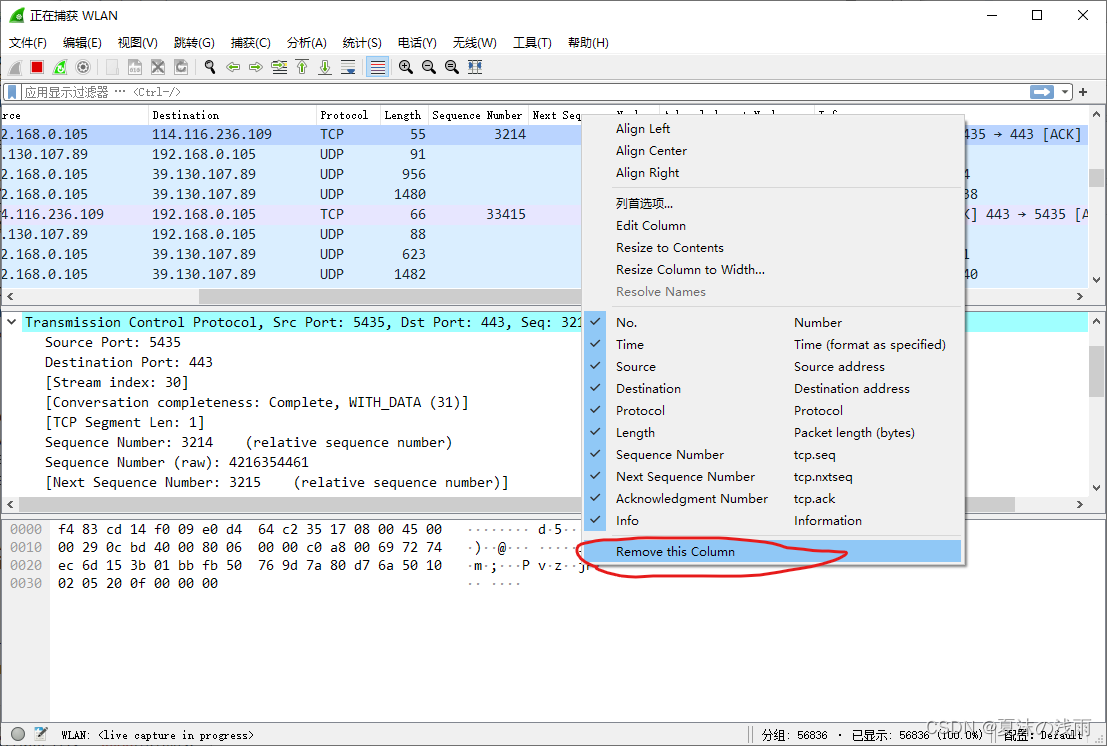Collapse the Transmission Control Protocol tree node
Viewport: 1107px width, 746px height.
tap(11, 322)
